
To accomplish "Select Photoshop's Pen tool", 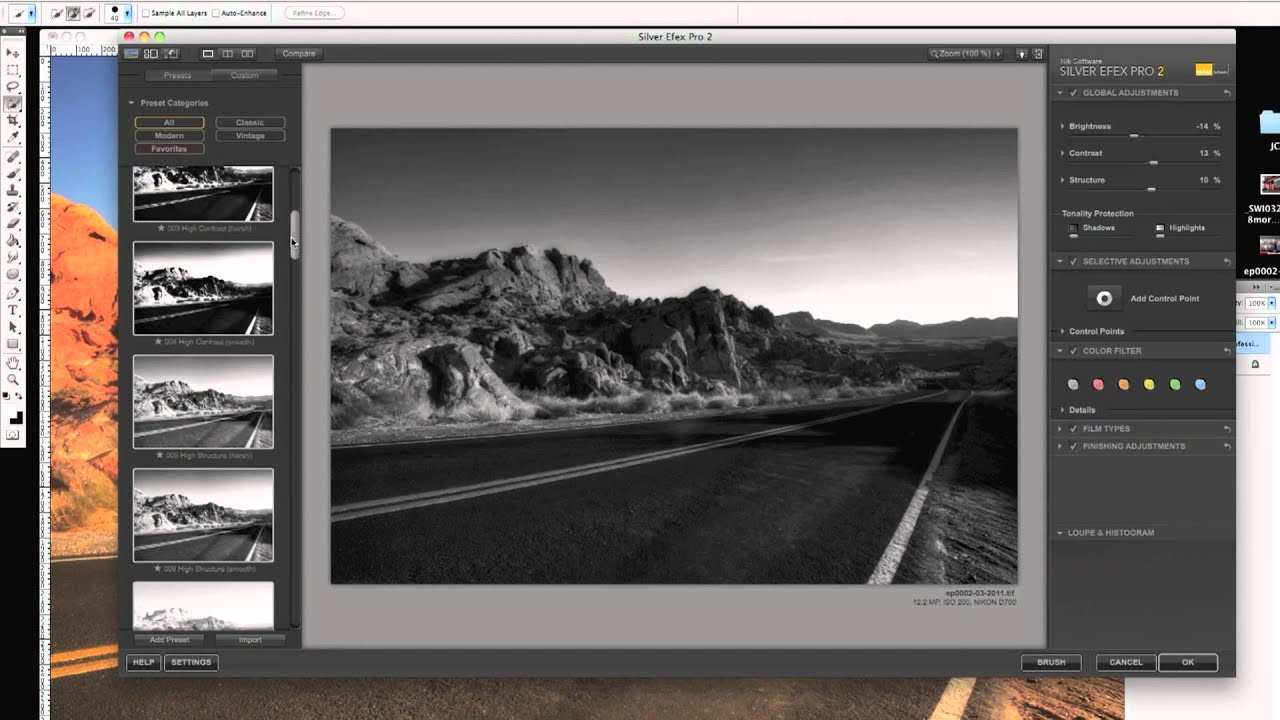I will tap(13, 294).
